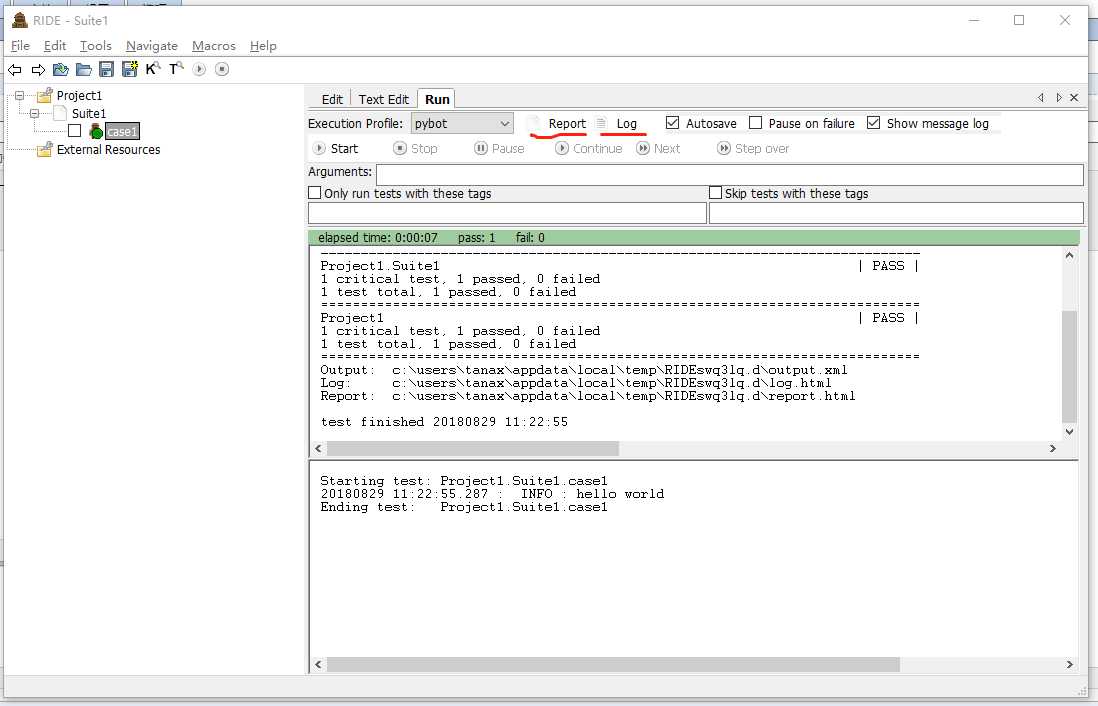Click the message log scroll-right arrow

click(x=1069, y=664)
